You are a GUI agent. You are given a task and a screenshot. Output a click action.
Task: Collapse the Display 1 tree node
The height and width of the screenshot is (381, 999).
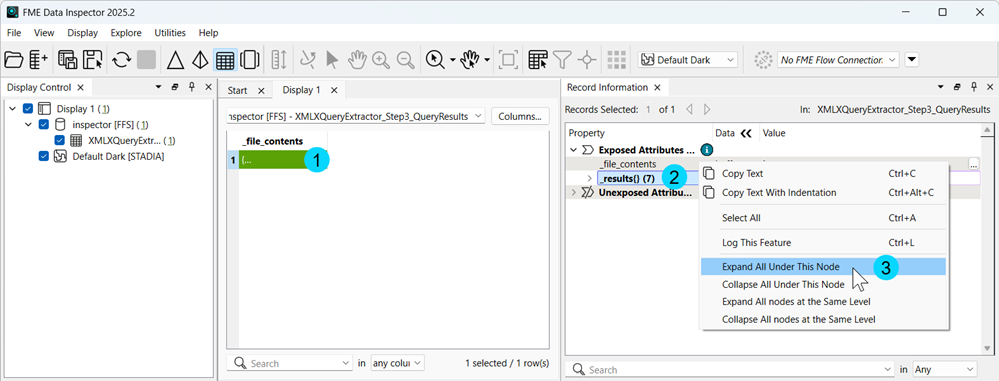coord(13,108)
